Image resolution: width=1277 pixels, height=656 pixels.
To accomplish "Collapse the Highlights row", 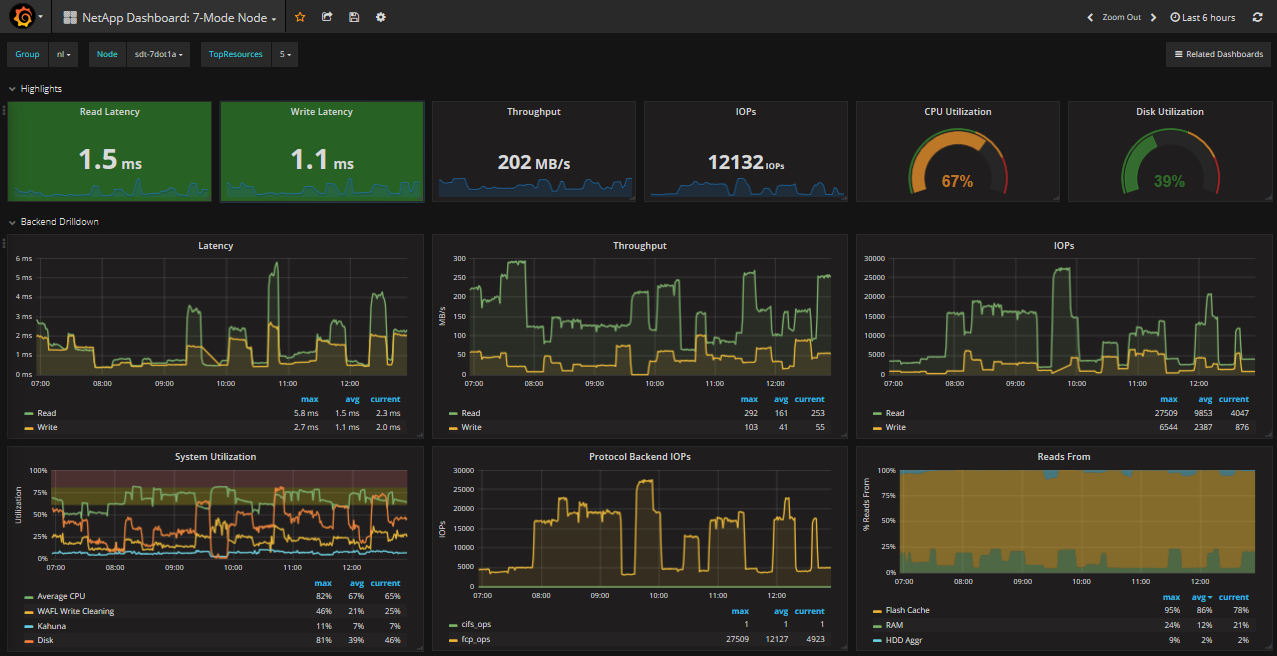I will point(36,88).
